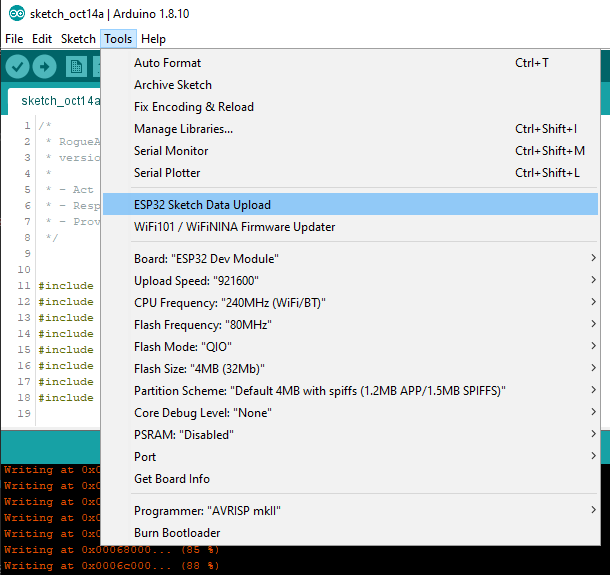Click the Upload arrow toolbar icon
Screen dimensions: 610x575
click(x=44, y=67)
